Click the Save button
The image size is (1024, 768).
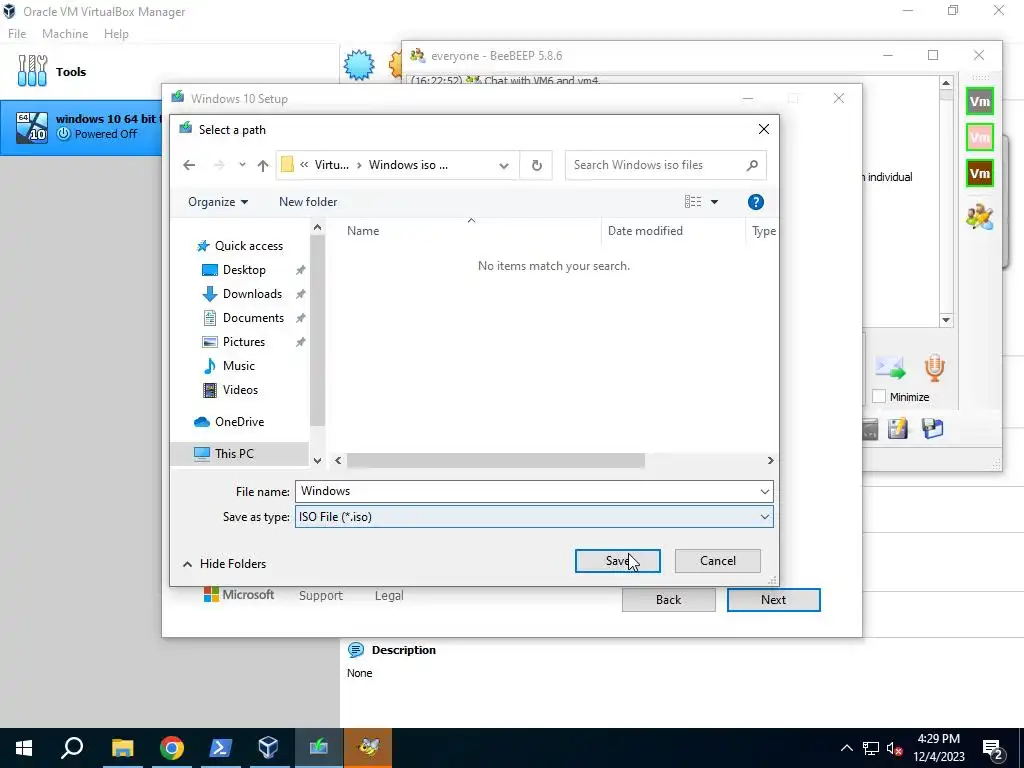(x=617, y=561)
